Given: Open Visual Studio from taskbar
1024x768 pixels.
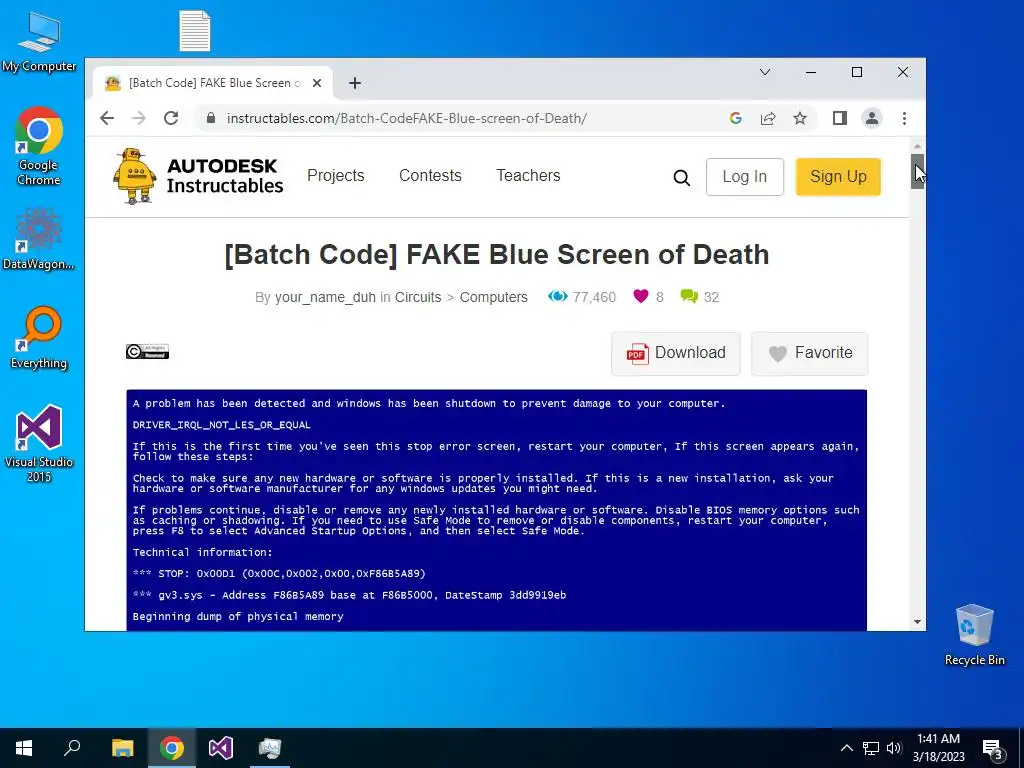Looking at the screenshot, I should point(221,748).
